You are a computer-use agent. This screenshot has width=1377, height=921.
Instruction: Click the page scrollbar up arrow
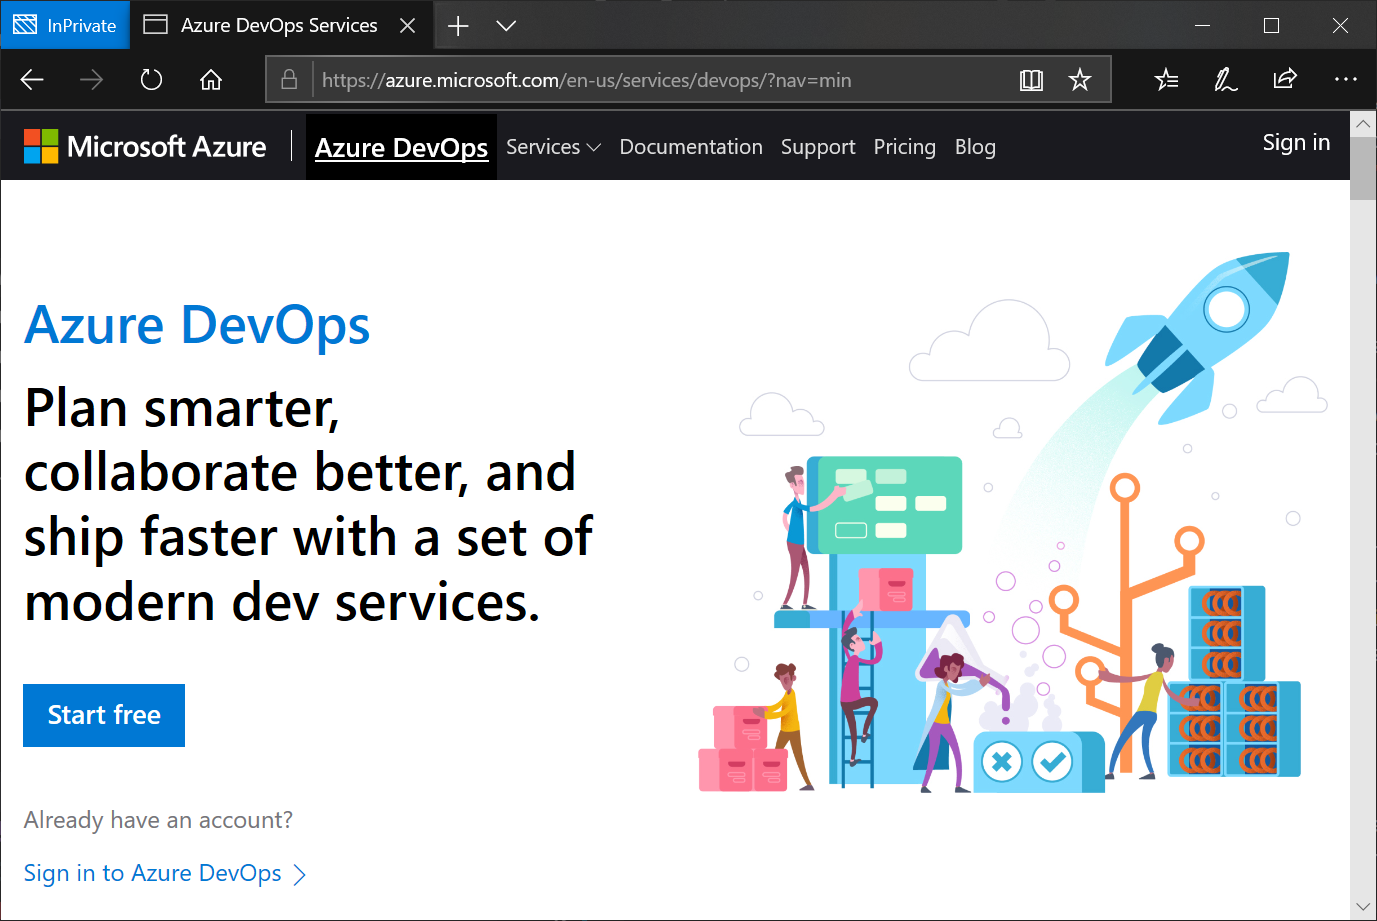pyautogui.click(x=1363, y=124)
